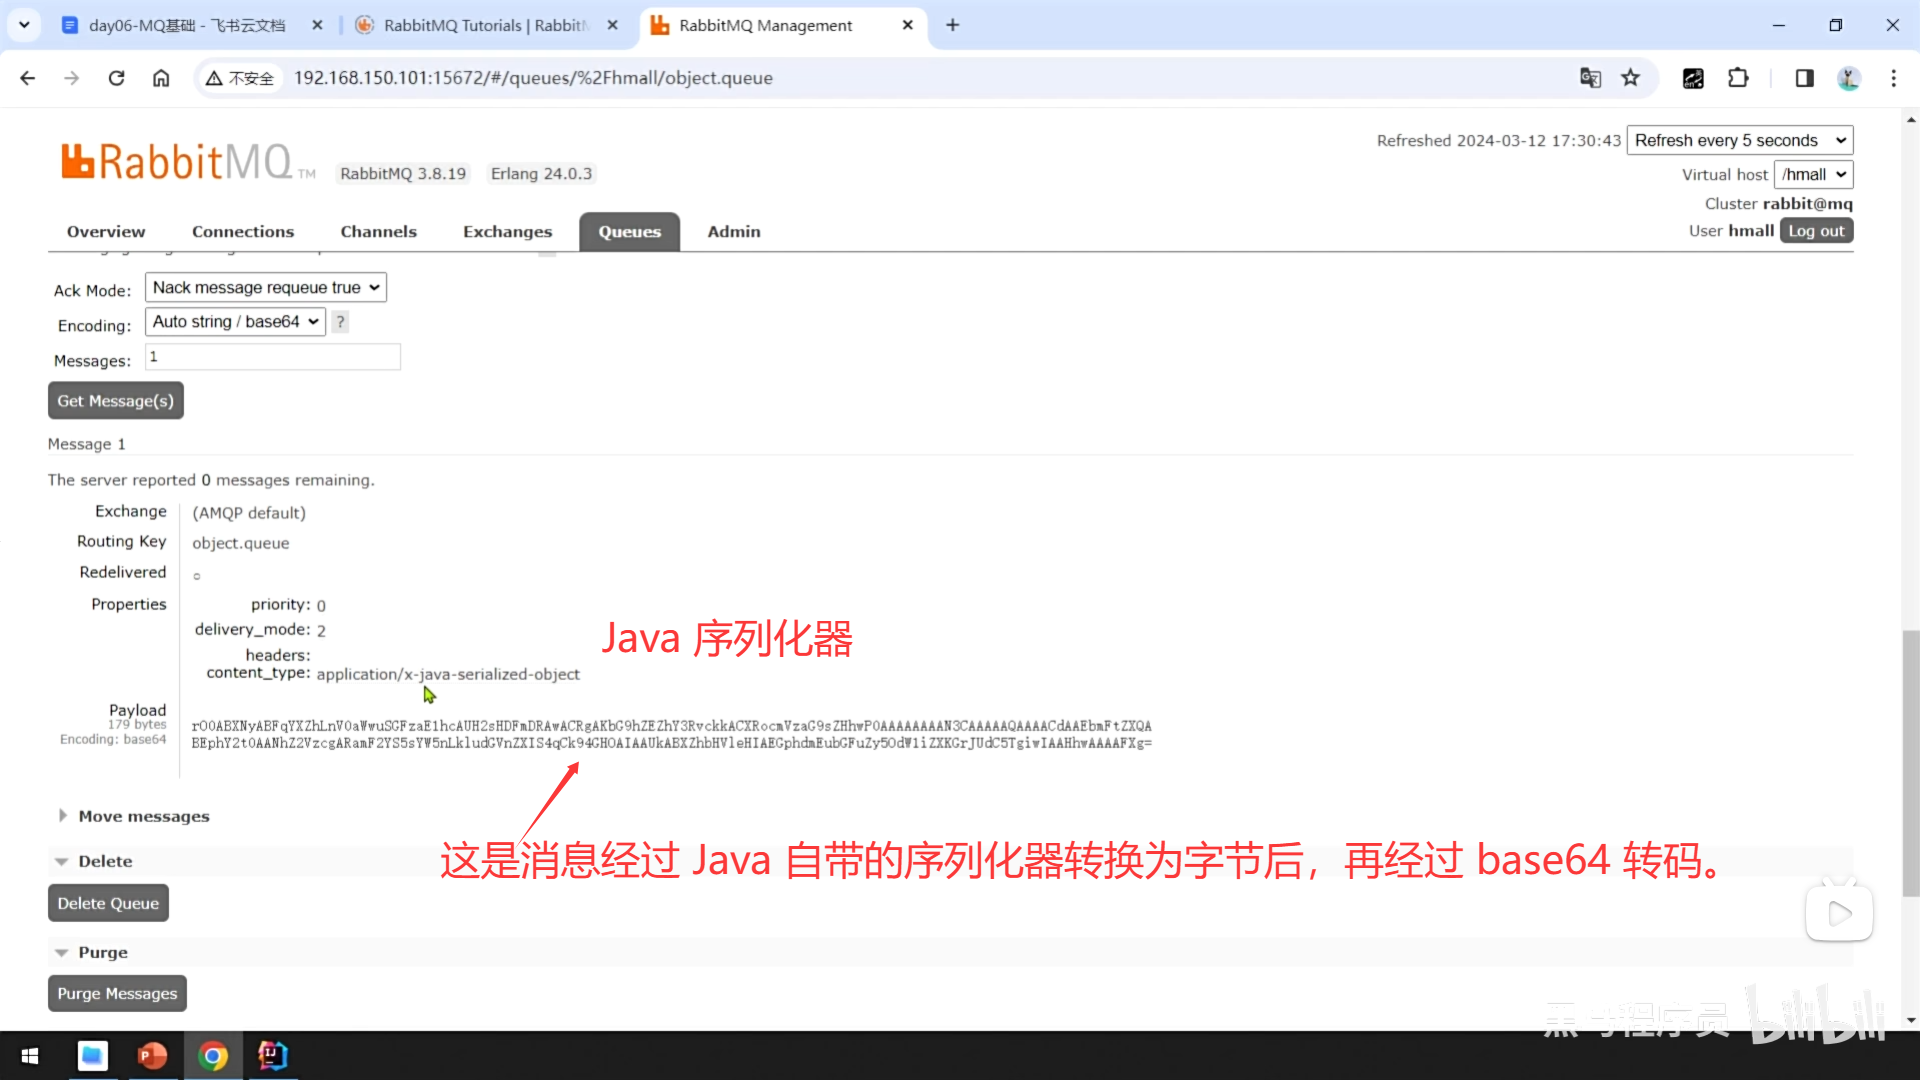The height and width of the screenshot is (1080, 1920).
Task: Click the Messages count input field
Action: [x=273, y=357]
